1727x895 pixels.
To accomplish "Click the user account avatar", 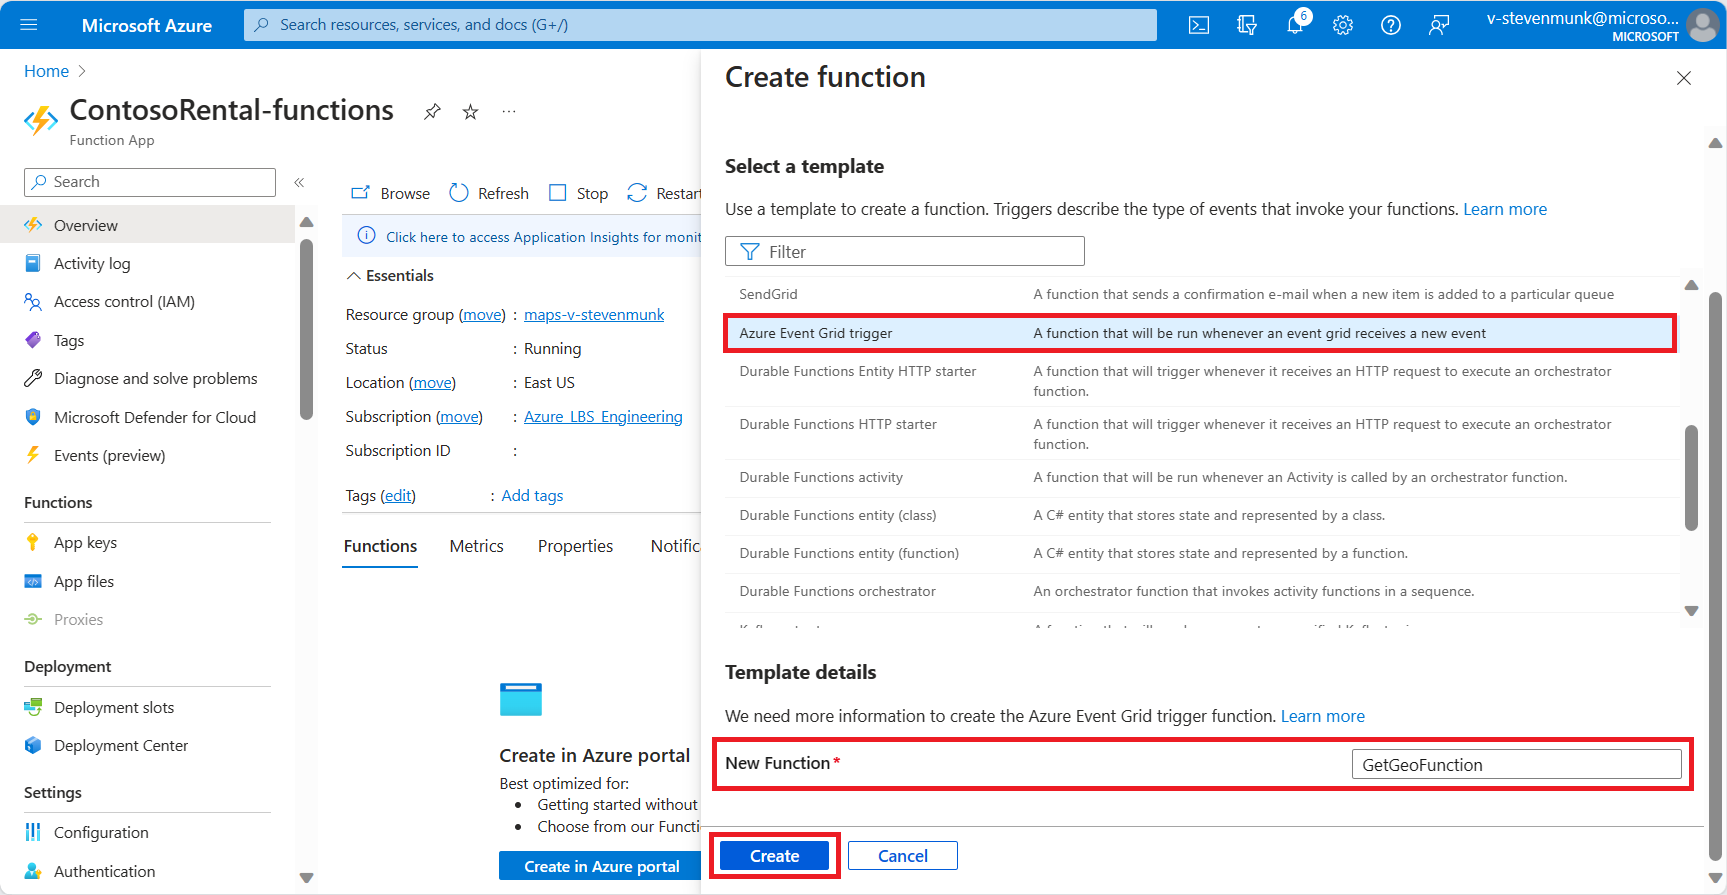I will point(1701,25).
